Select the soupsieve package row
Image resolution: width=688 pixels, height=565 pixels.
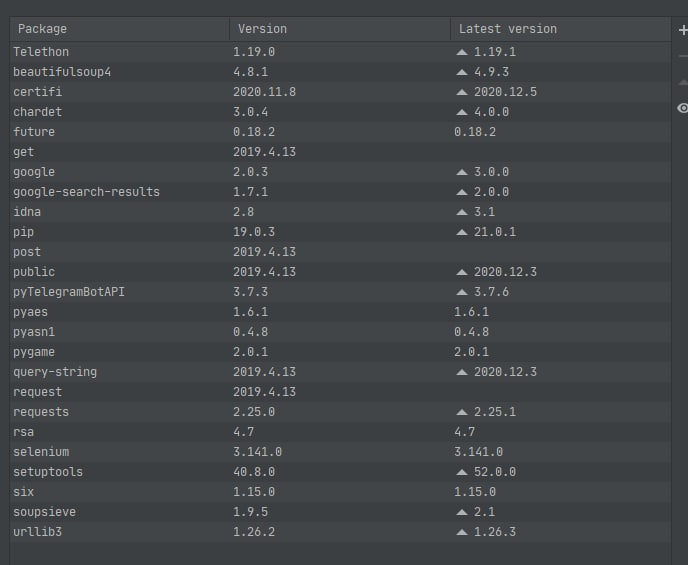click(x=340, y=512)
